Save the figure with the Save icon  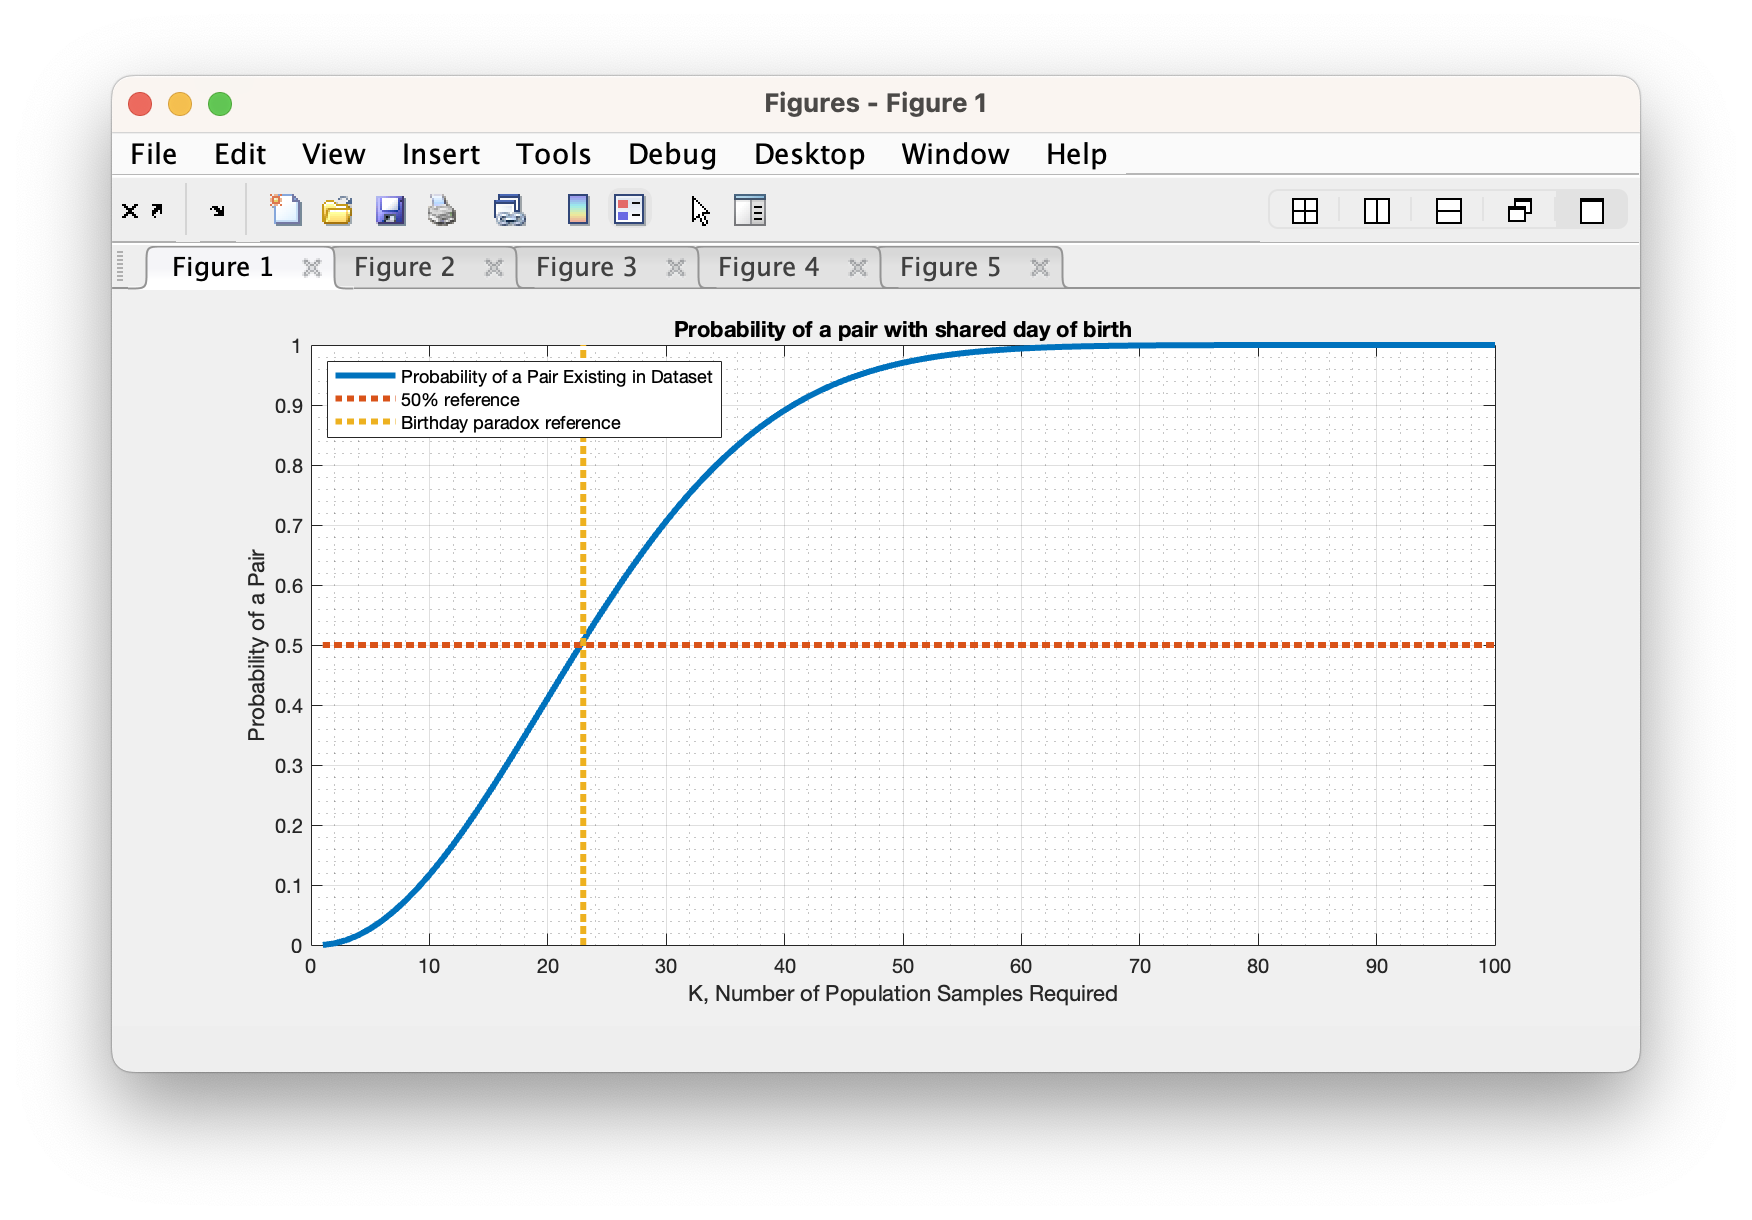click(x=391, y=210)
